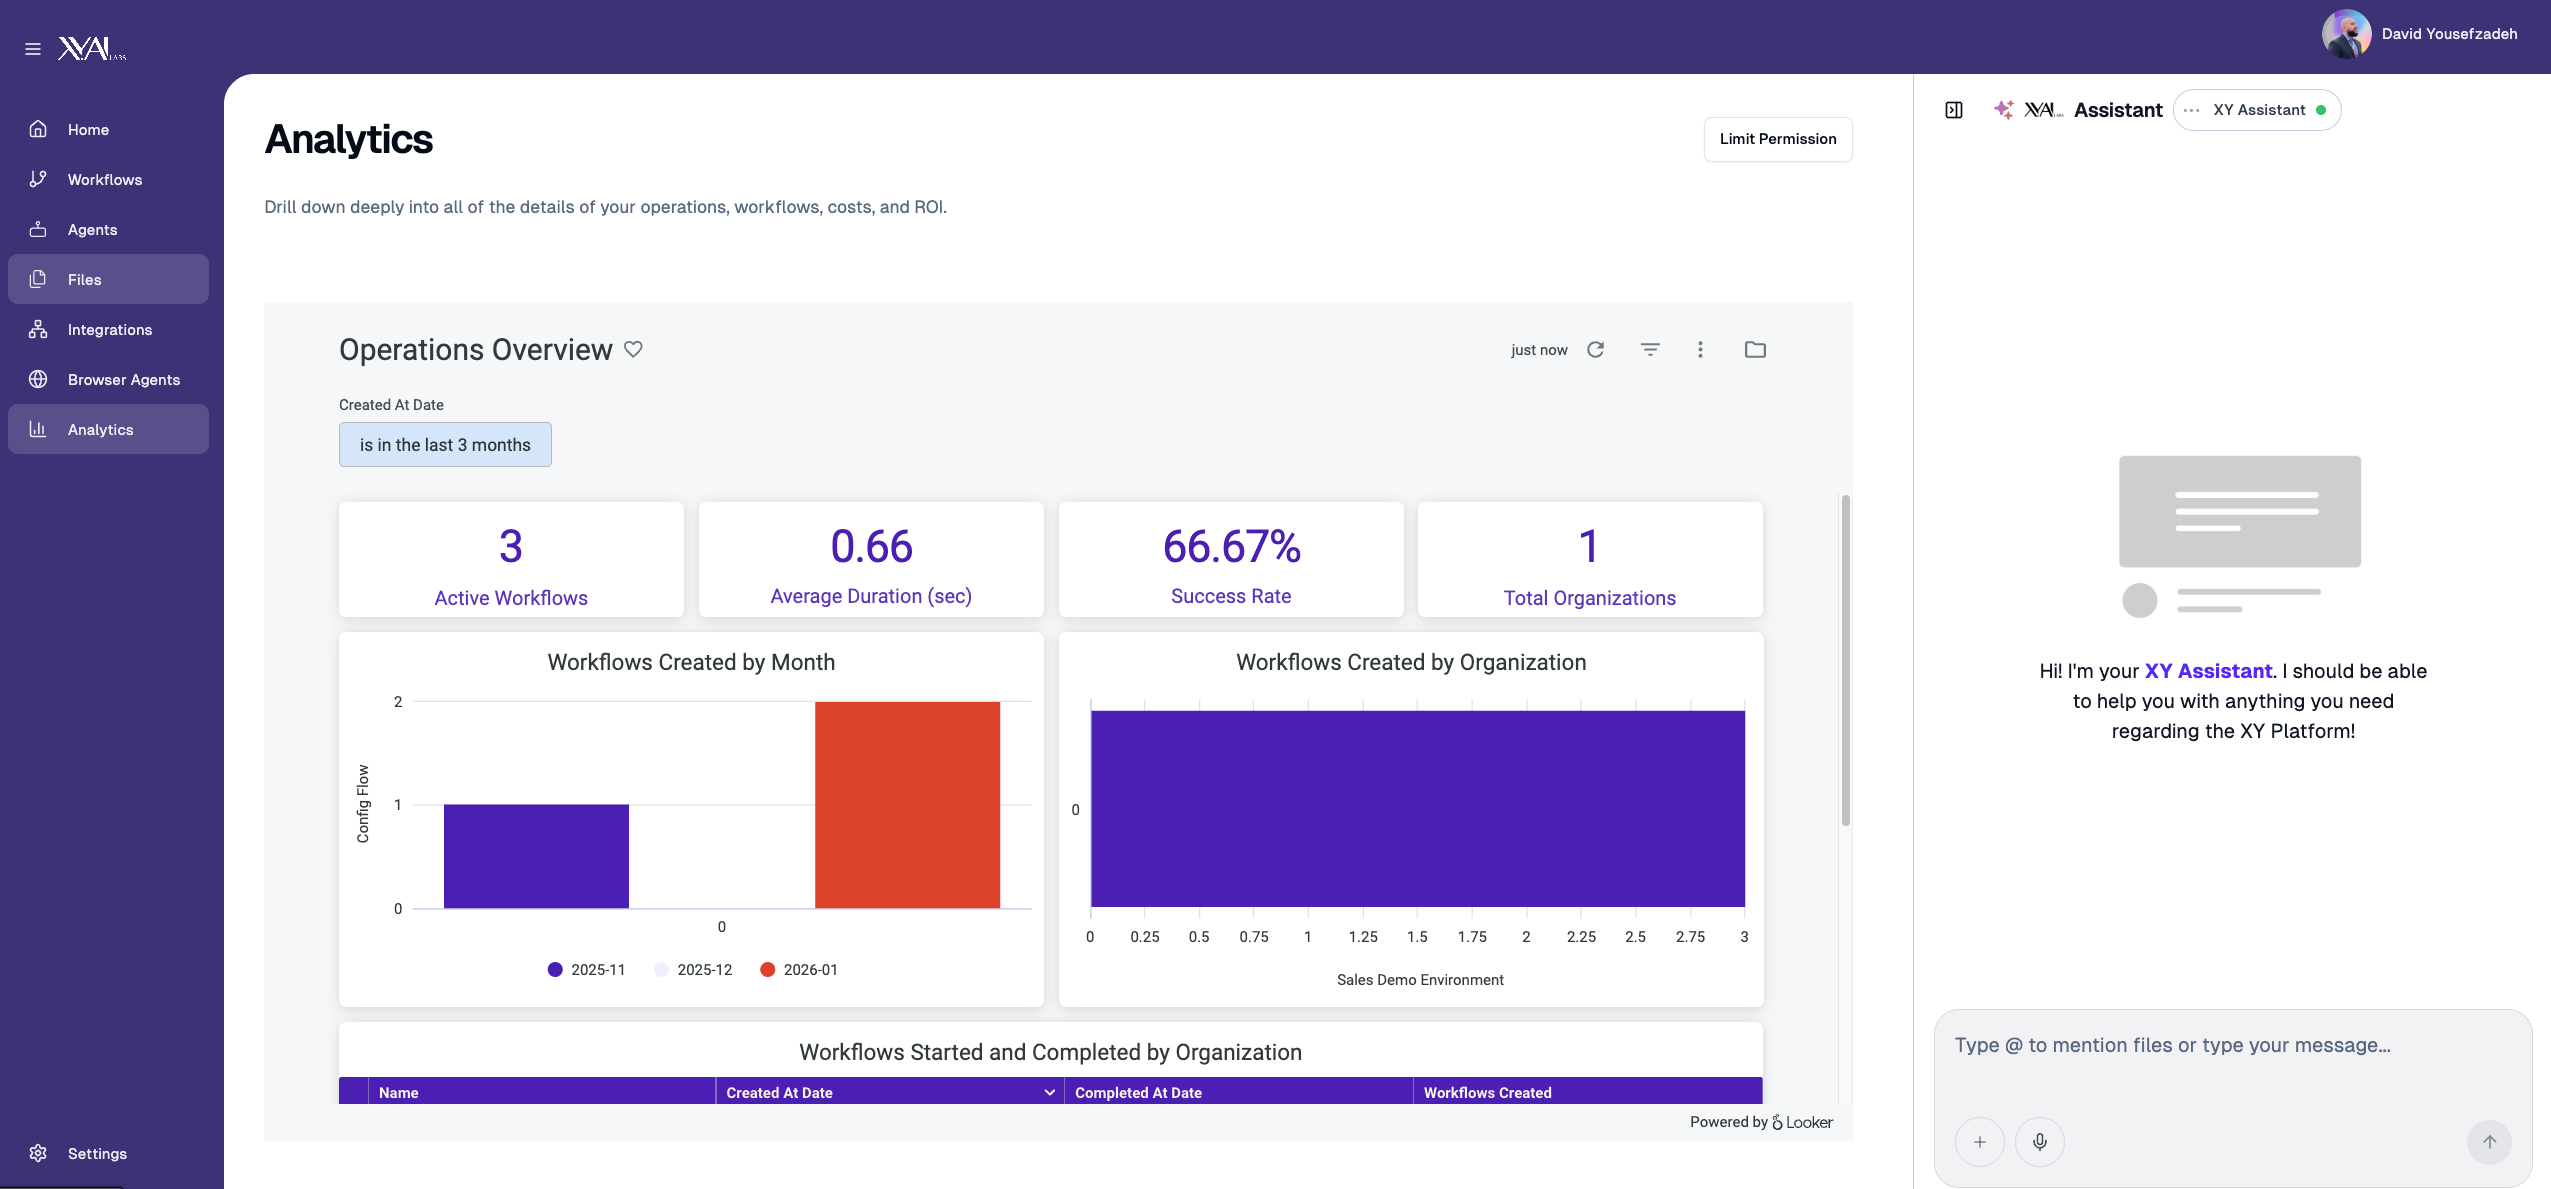Open the 'is in the last 3 months' filter
This screenshot has width=2551, height=1189.
click(444, 444)
